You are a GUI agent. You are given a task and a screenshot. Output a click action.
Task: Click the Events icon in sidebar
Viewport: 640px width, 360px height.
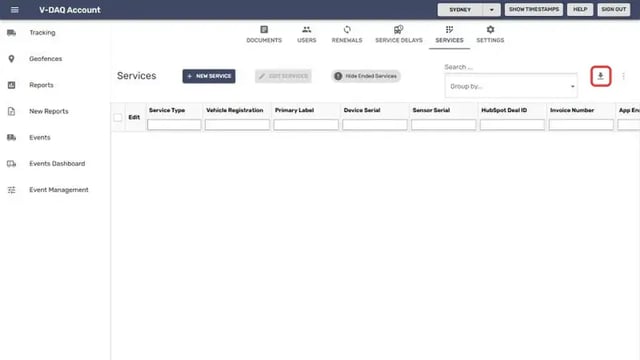(x=11, y=137)
